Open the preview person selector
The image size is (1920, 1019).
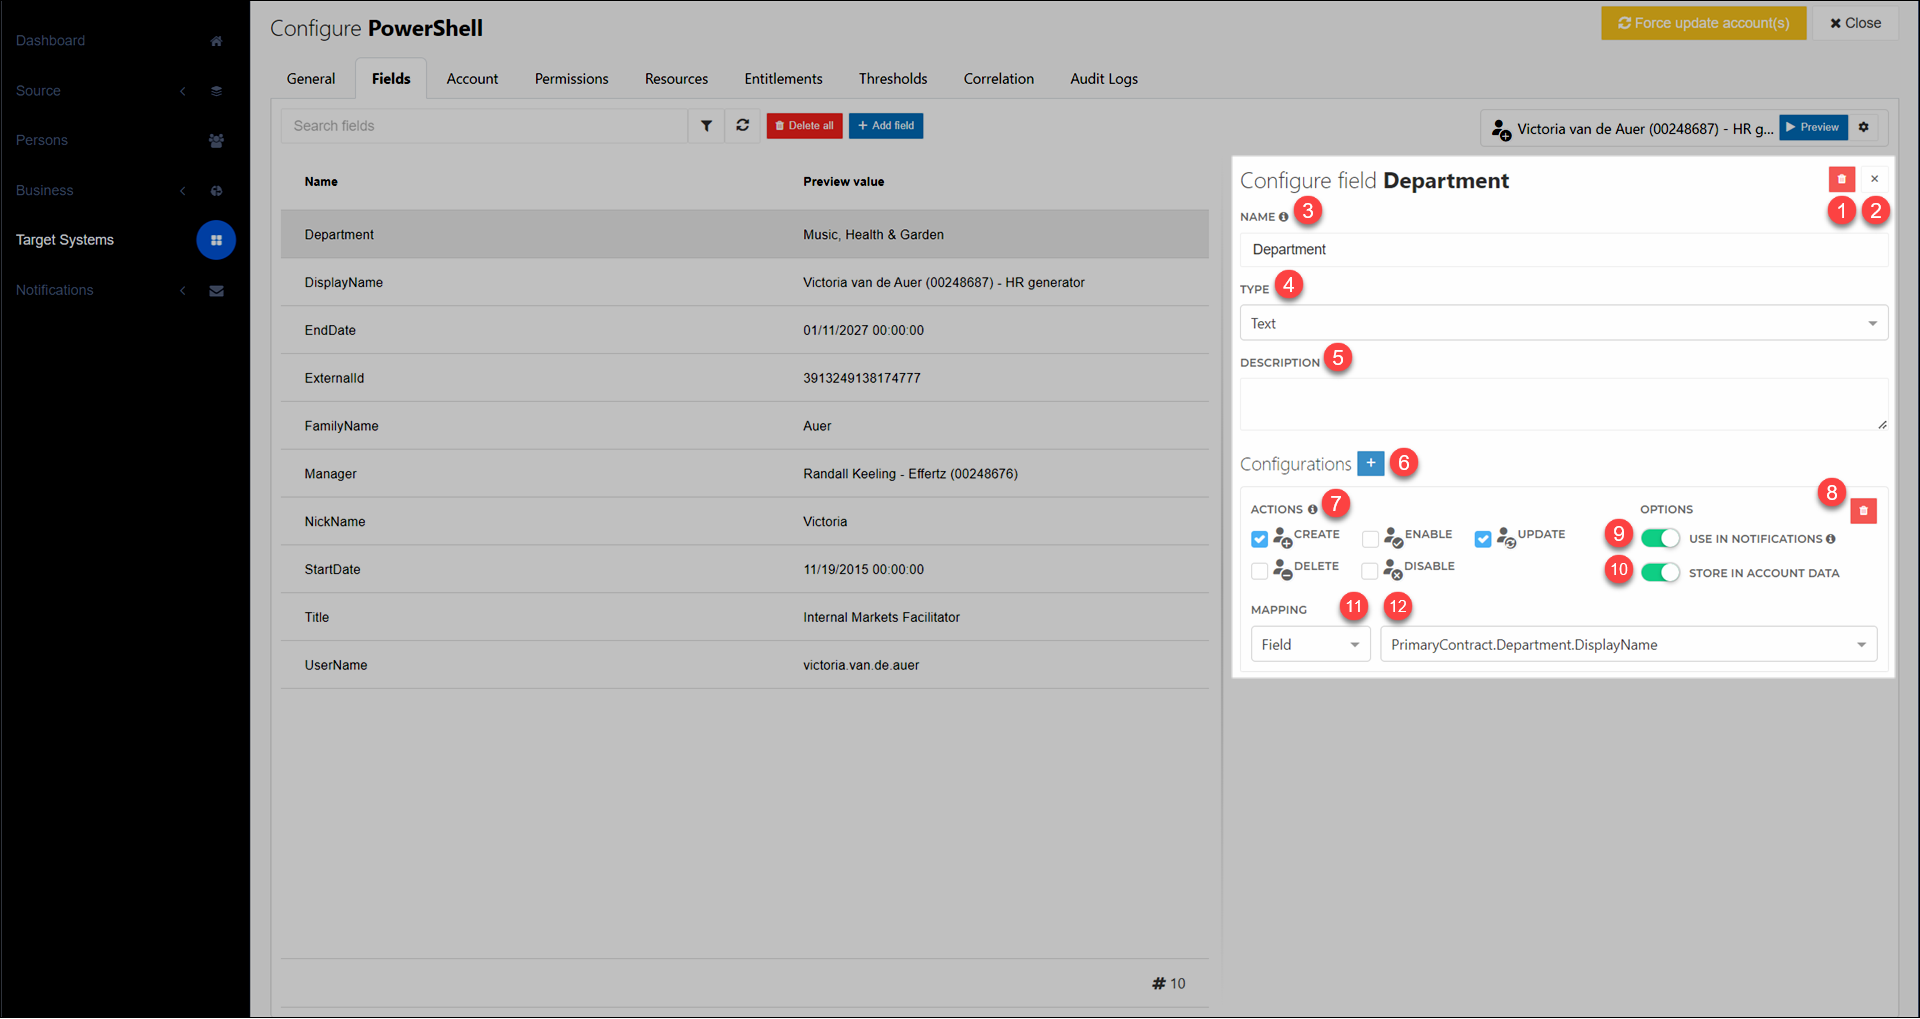[1631, 128]
